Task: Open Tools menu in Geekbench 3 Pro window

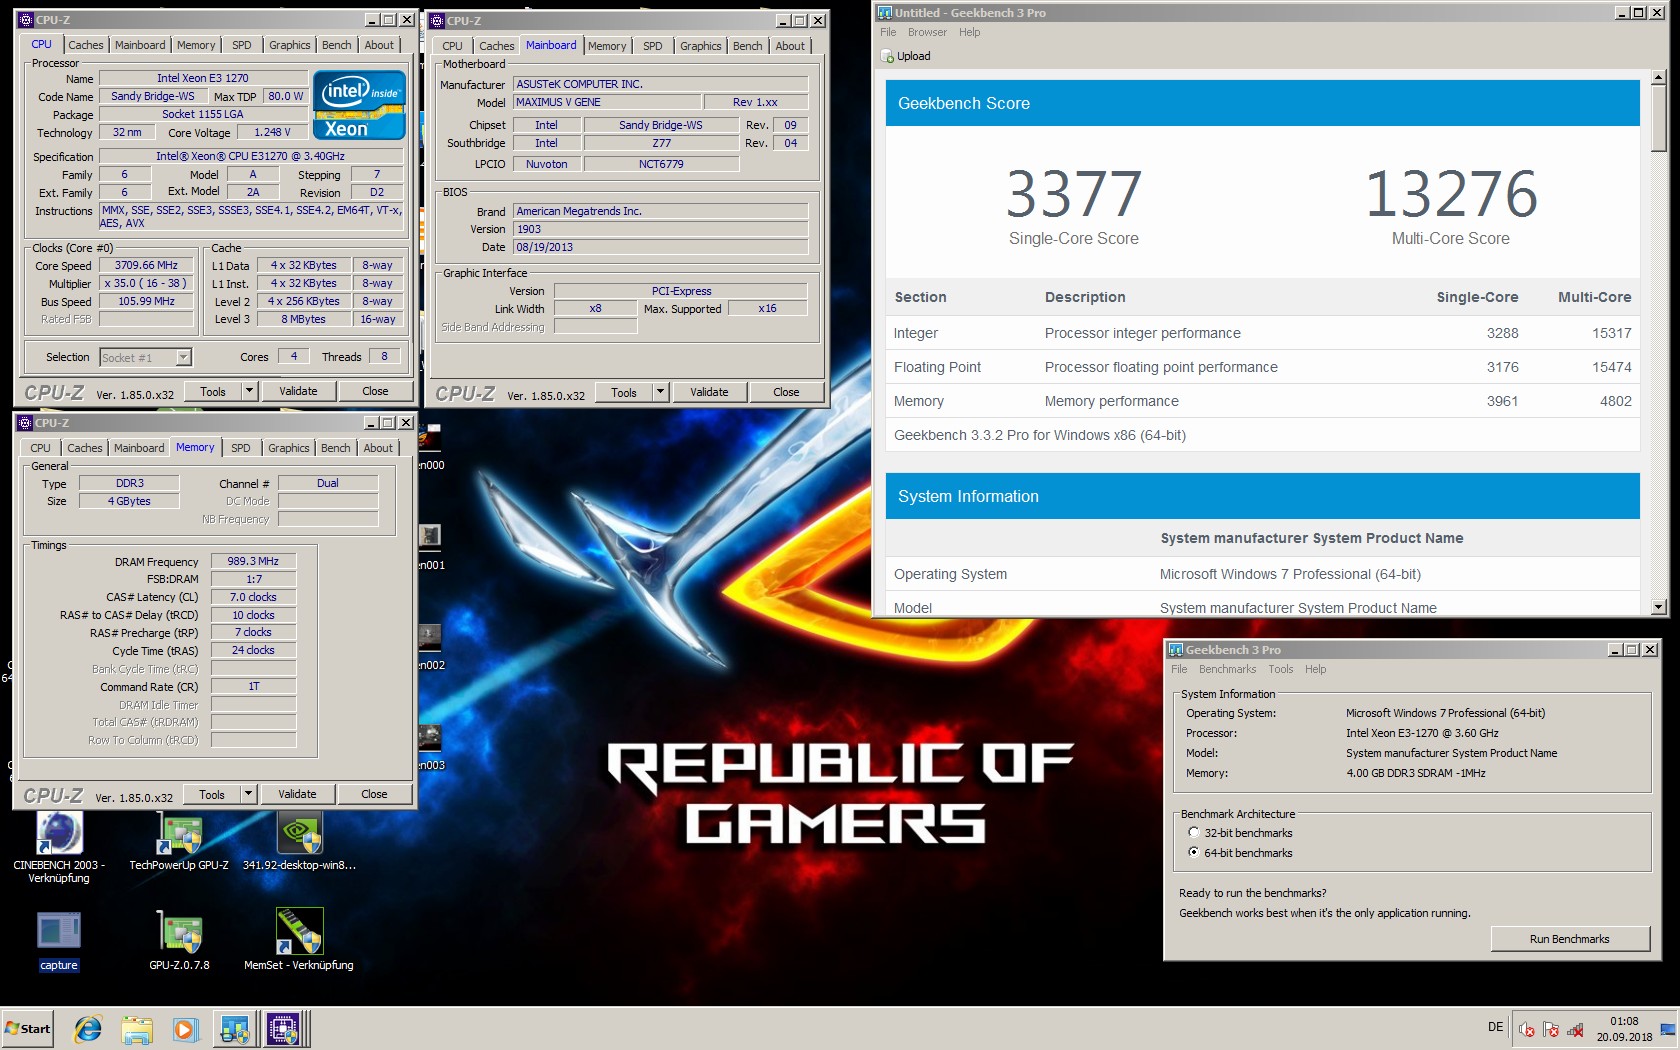Action: (x=1281, y=669)
